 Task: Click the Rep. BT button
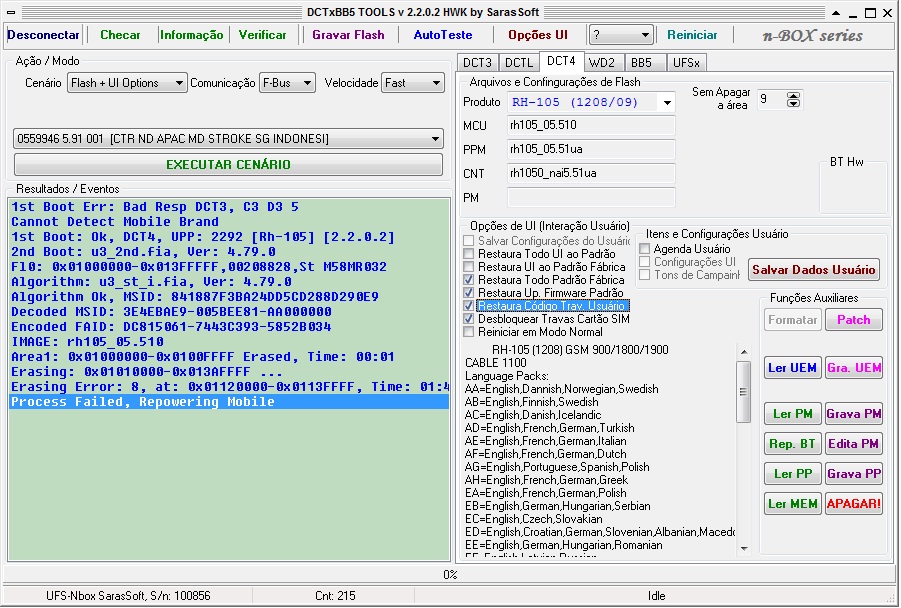click(792, 444)
